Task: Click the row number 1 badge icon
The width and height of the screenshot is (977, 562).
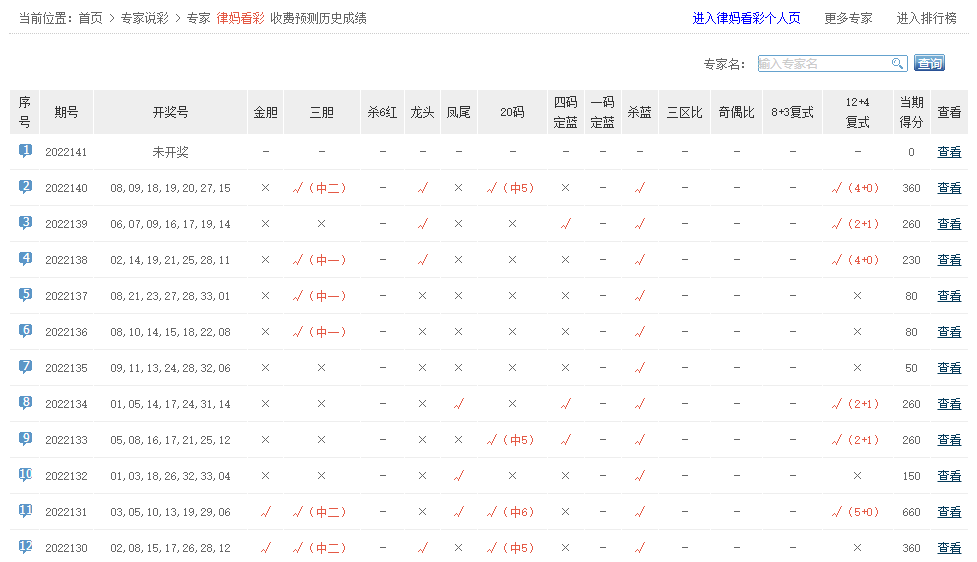Action: 25,151
